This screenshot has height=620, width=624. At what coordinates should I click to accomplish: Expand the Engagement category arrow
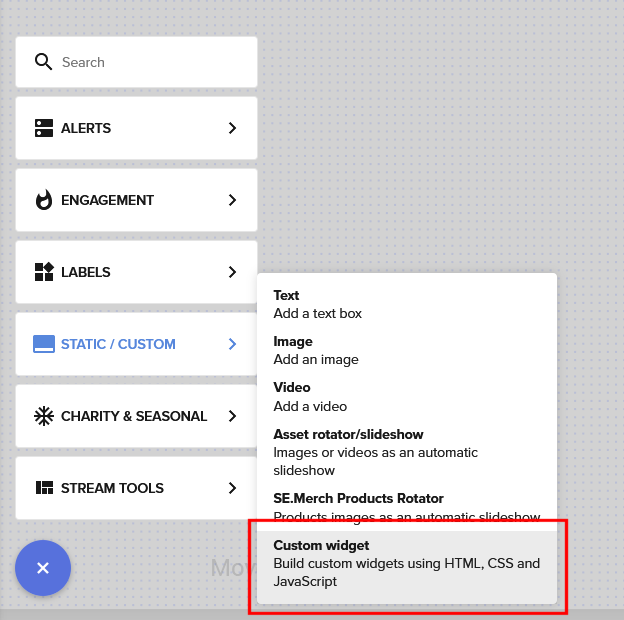[232, 200]
